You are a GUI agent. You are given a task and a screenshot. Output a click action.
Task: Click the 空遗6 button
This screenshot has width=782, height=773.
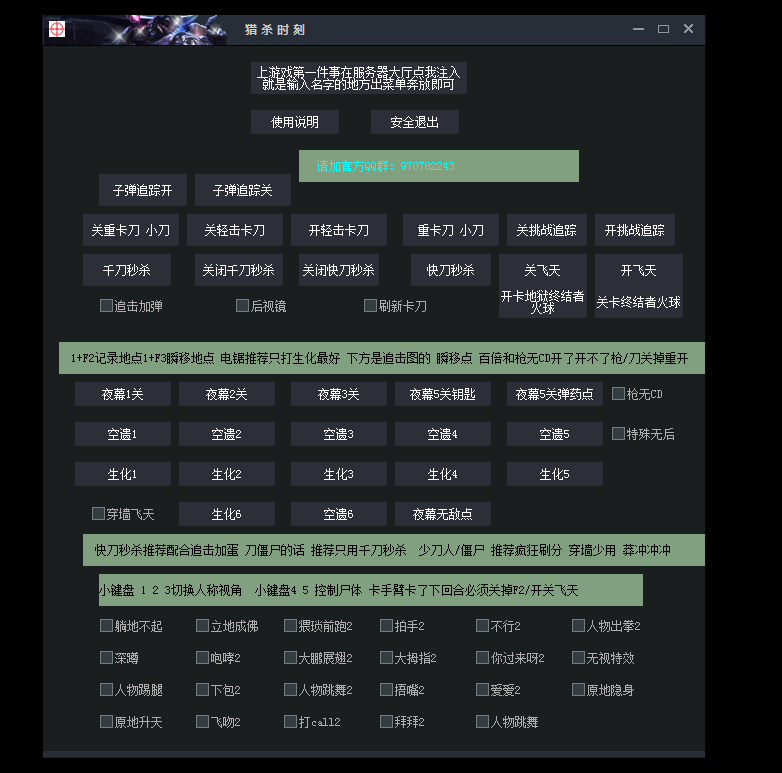coord(339,514)
